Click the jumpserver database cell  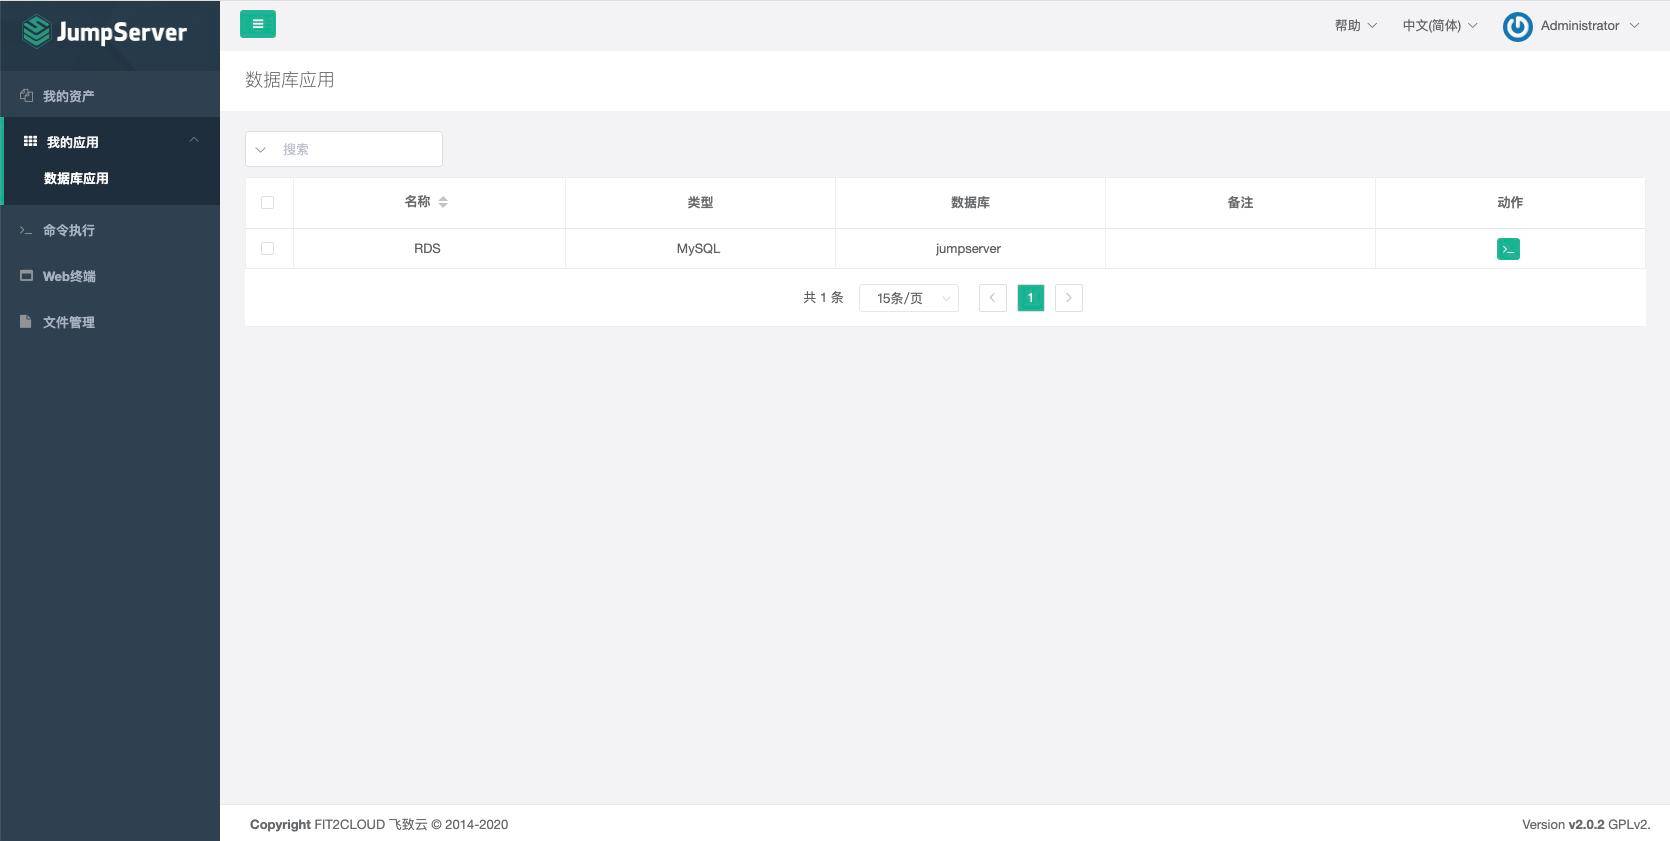[x=968, y=249]
